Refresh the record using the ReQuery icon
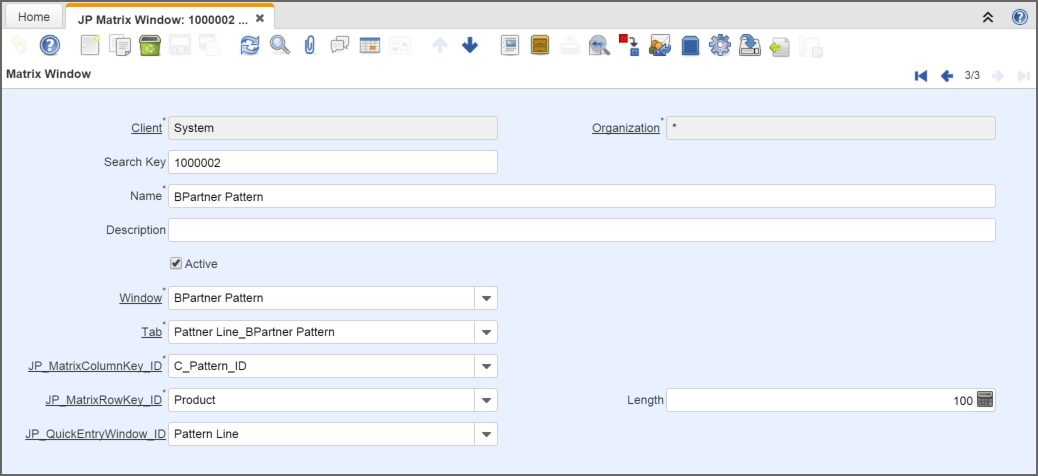Image resolution: width=1038 pixels, height=476 pixels. click(x=249, y=46)
